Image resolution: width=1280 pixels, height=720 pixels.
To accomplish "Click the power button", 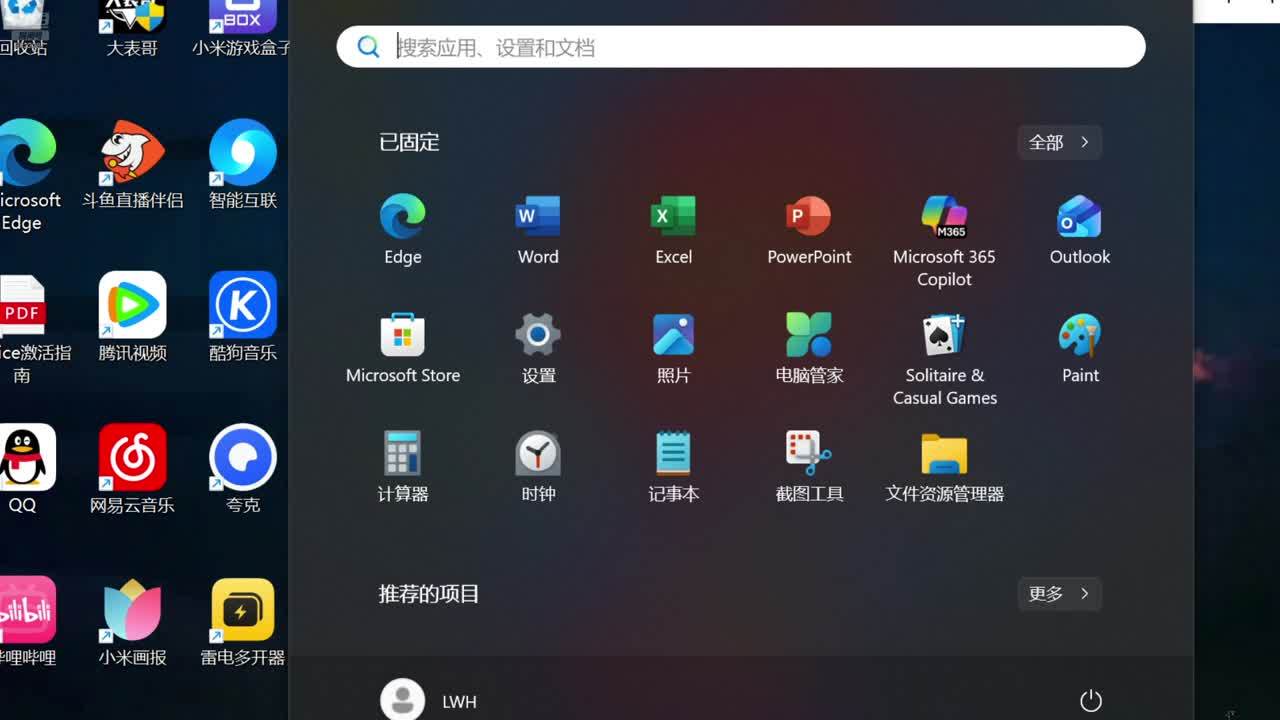I will [1091, 700].
